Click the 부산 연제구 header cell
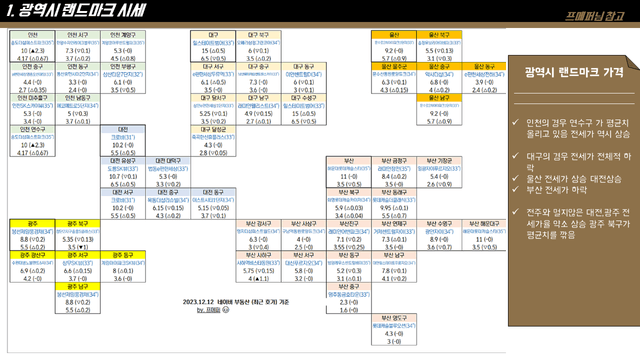Screen dimensions: 640x360 (394, 224)
